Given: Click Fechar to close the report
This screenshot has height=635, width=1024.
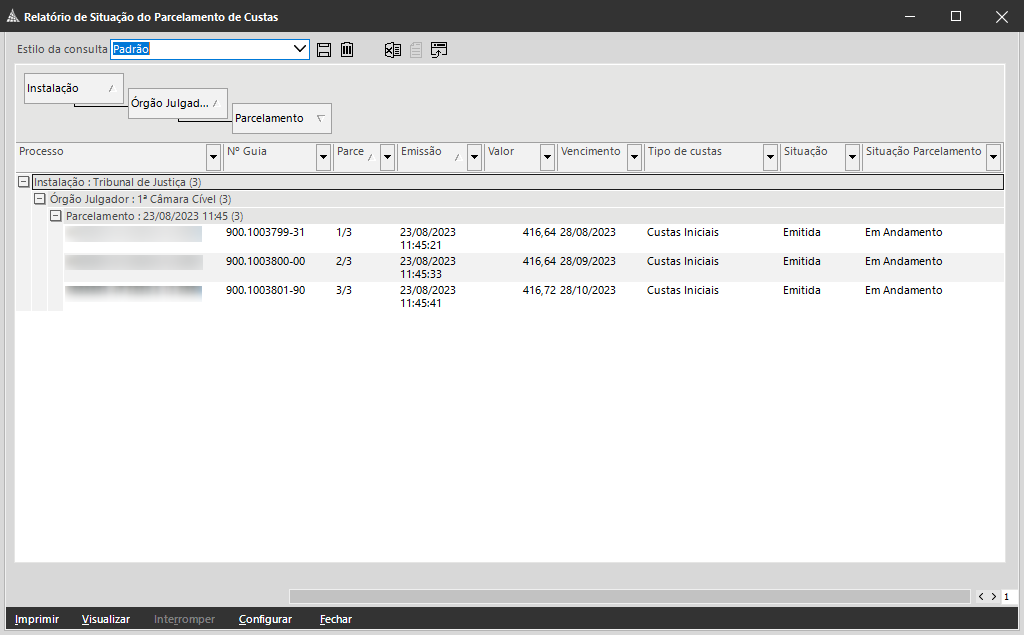Looking at the screenshot, I should (336, 619).
